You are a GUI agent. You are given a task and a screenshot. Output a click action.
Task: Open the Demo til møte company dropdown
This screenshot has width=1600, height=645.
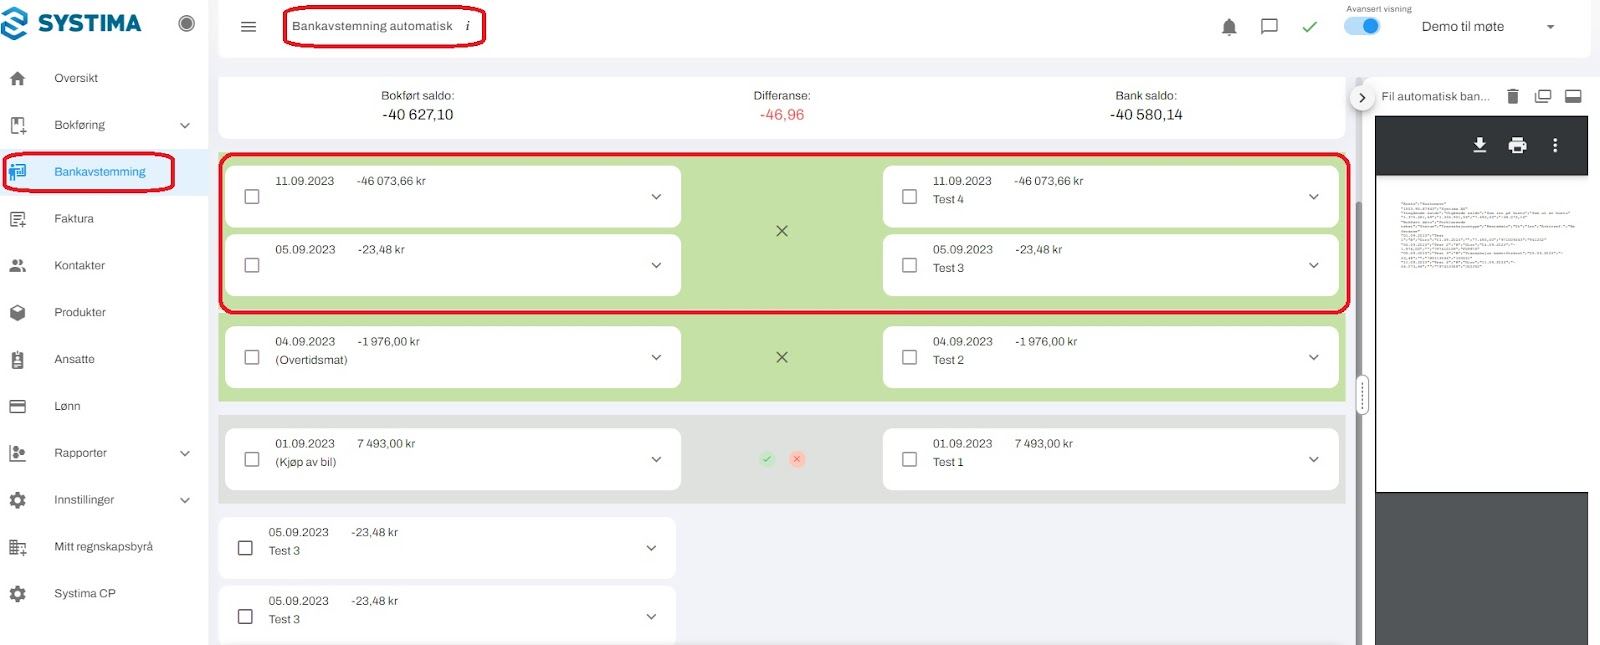[1488, 27]
